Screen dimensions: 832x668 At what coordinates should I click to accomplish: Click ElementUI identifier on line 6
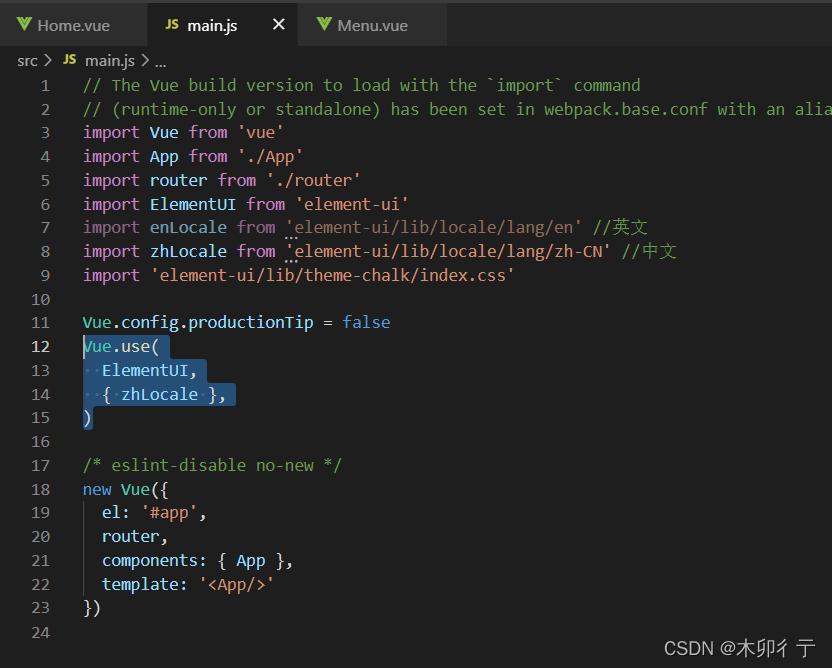(193, 204)
